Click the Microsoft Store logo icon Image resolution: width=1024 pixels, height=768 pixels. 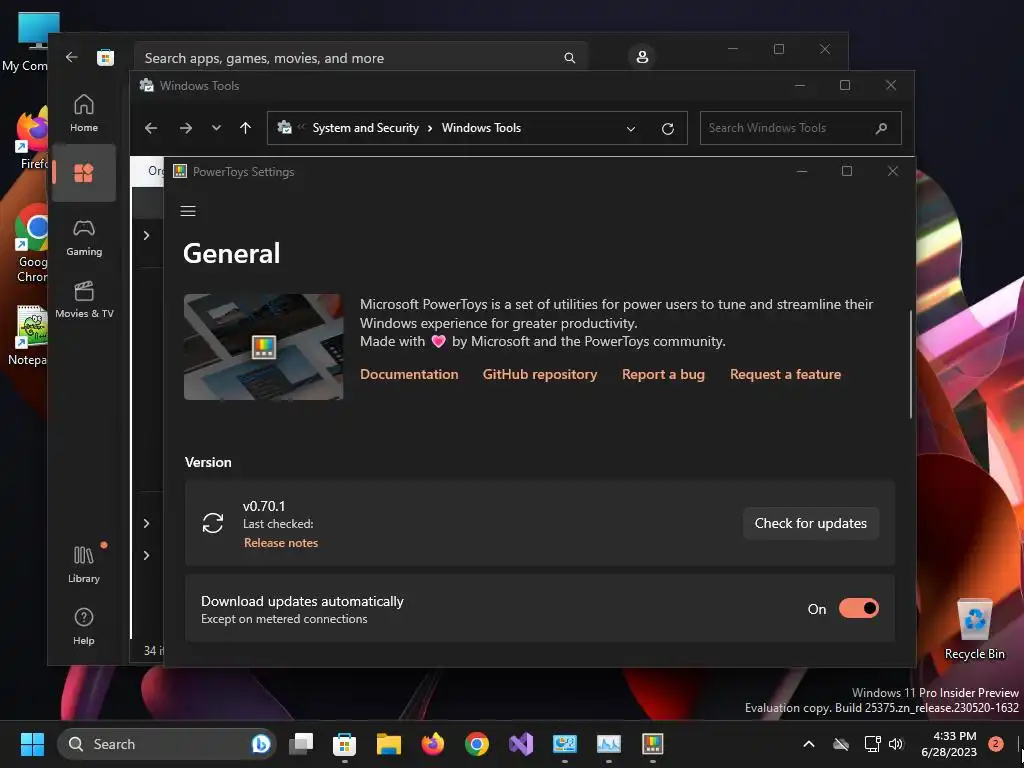(105, 57)
